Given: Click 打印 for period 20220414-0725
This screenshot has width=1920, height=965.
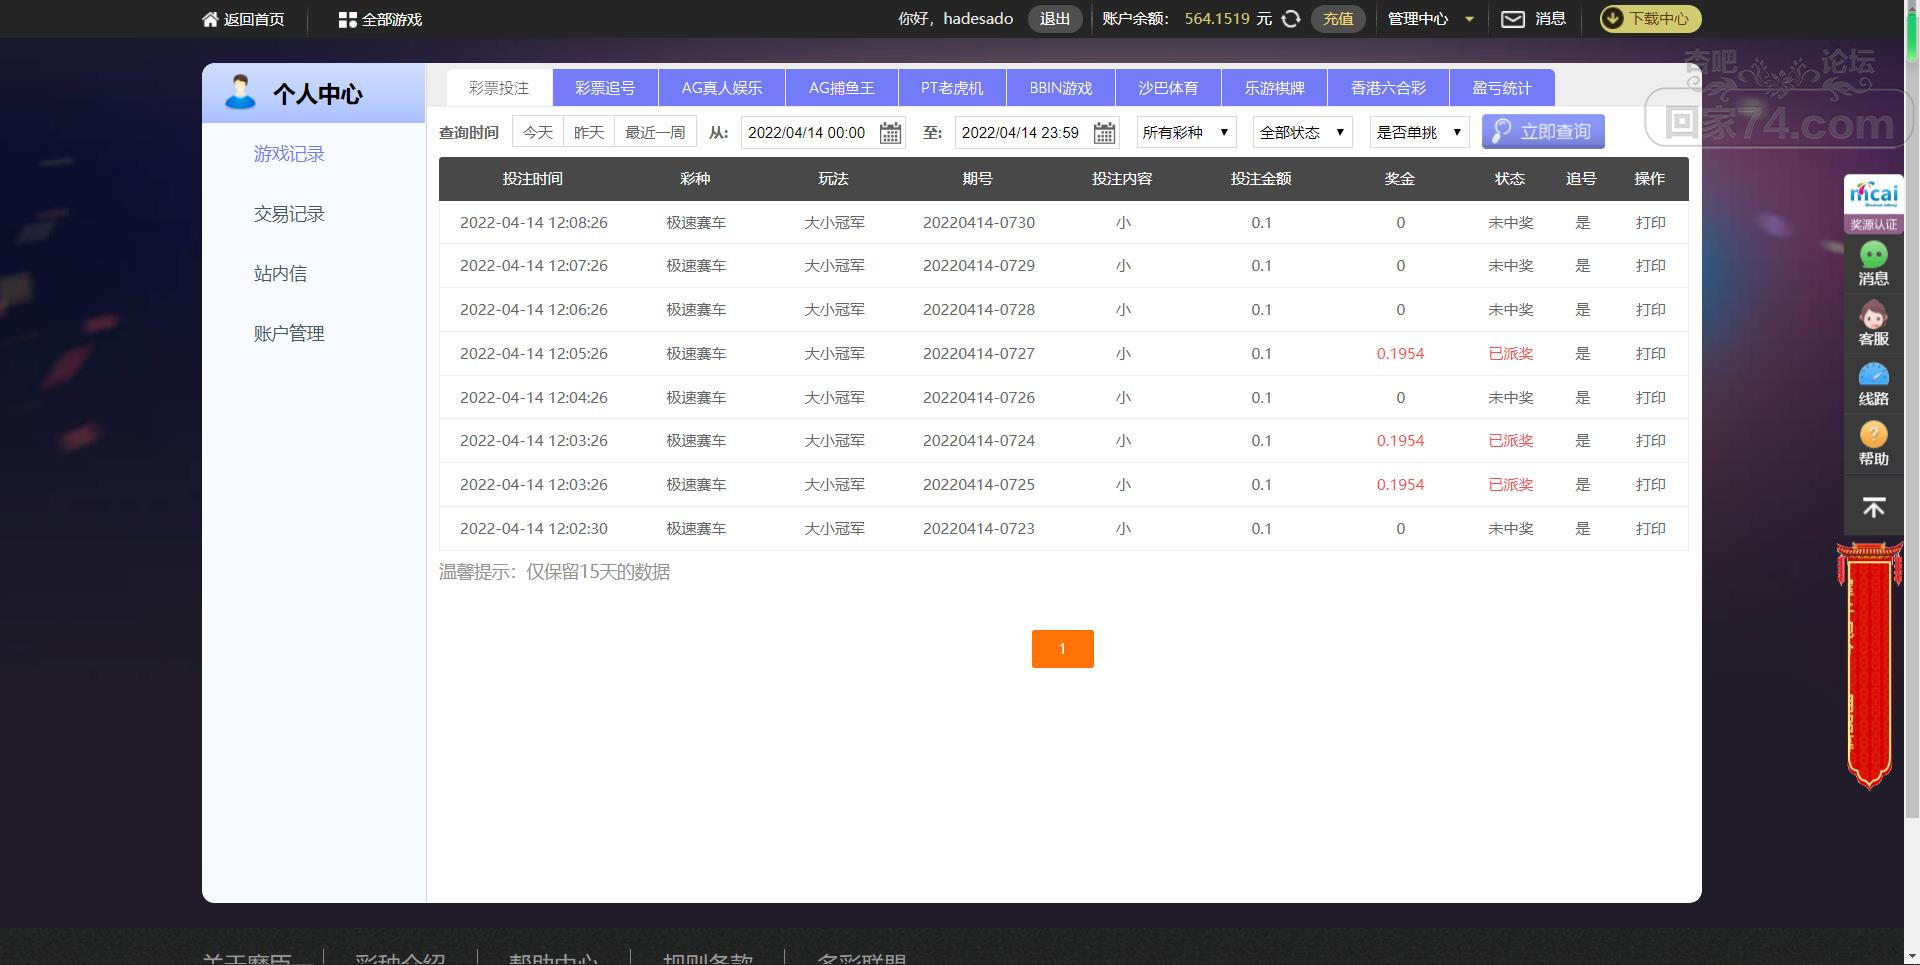Looking at the screenshot, I should pos(1651,485).
